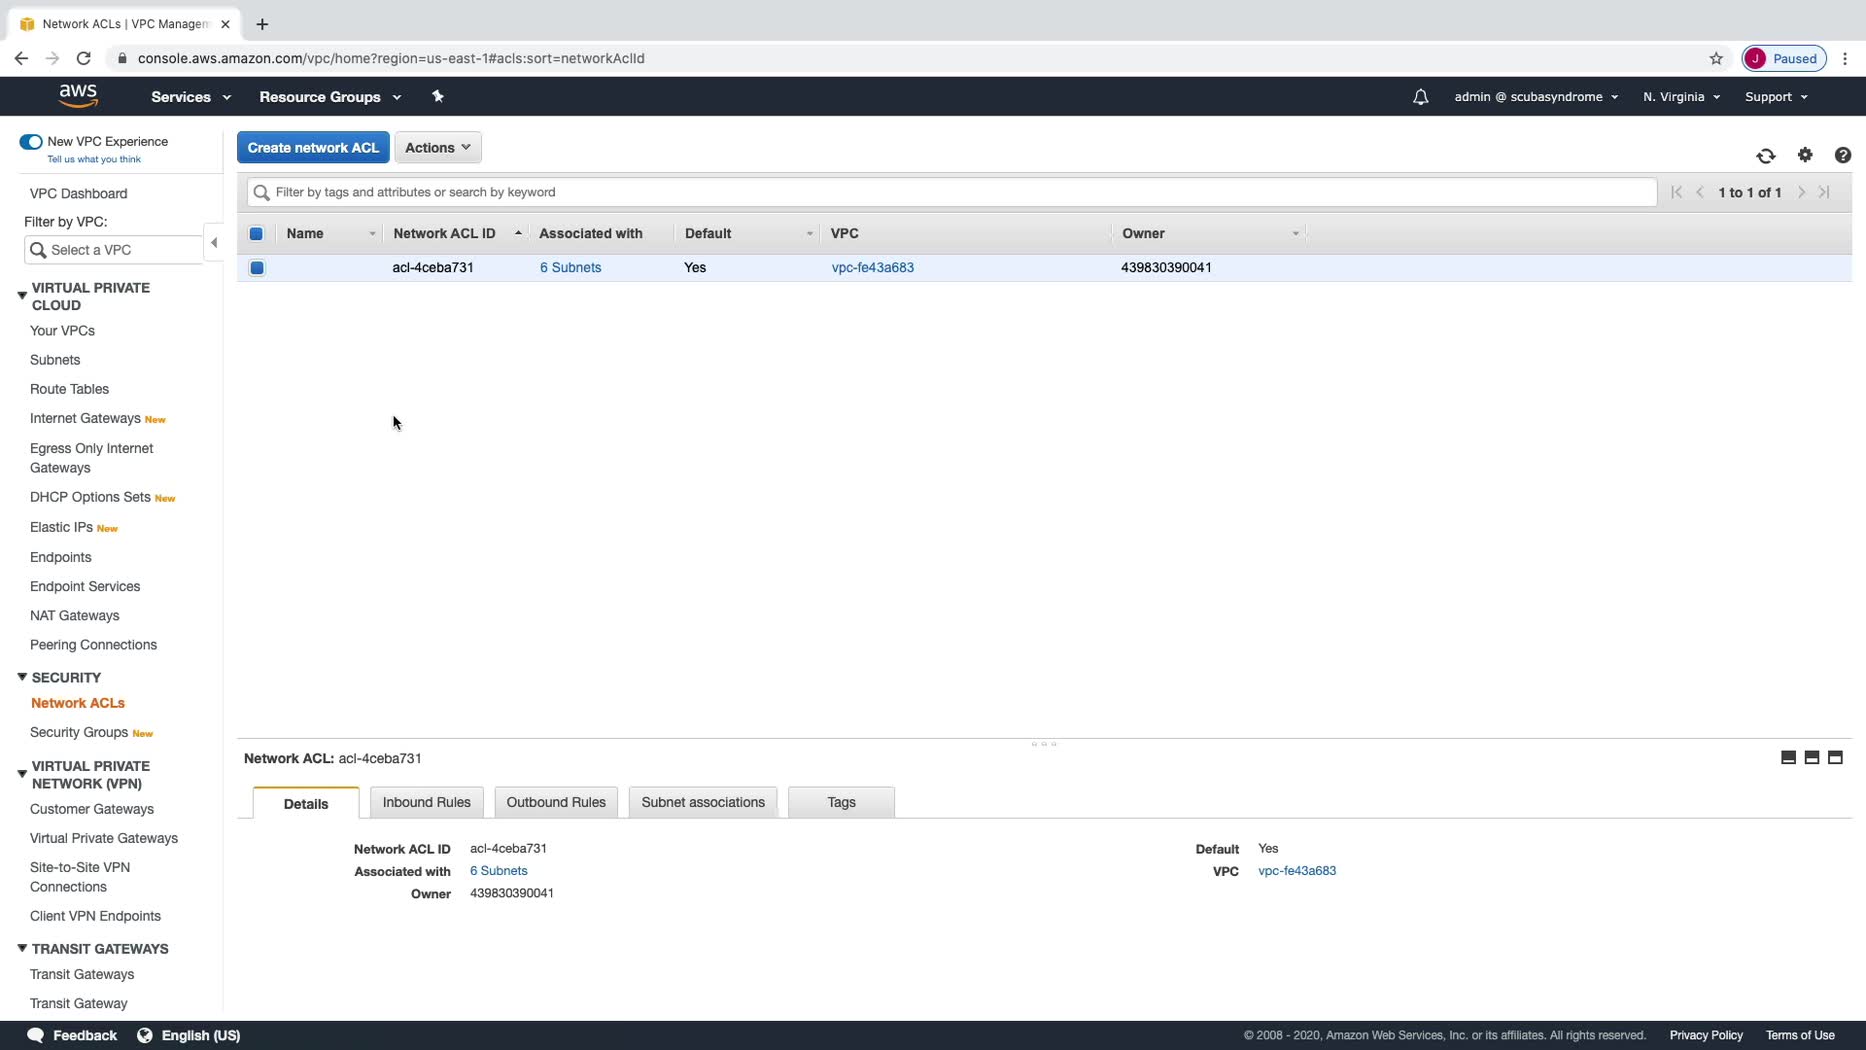The width and height of the screenshot is (1866, 1050).
Task: Open VPC Dashboard in sidebar
Action: [78, 193]
